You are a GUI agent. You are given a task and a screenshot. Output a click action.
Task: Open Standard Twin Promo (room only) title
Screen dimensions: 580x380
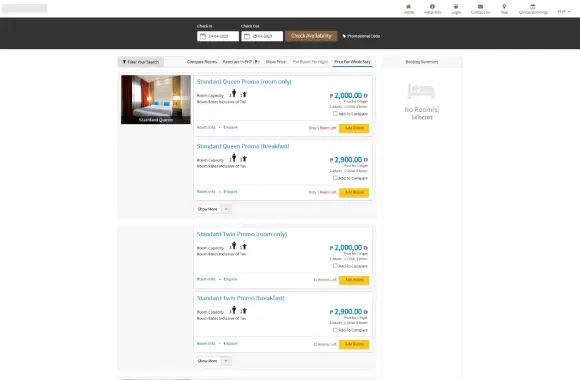(x=242, y=234)
